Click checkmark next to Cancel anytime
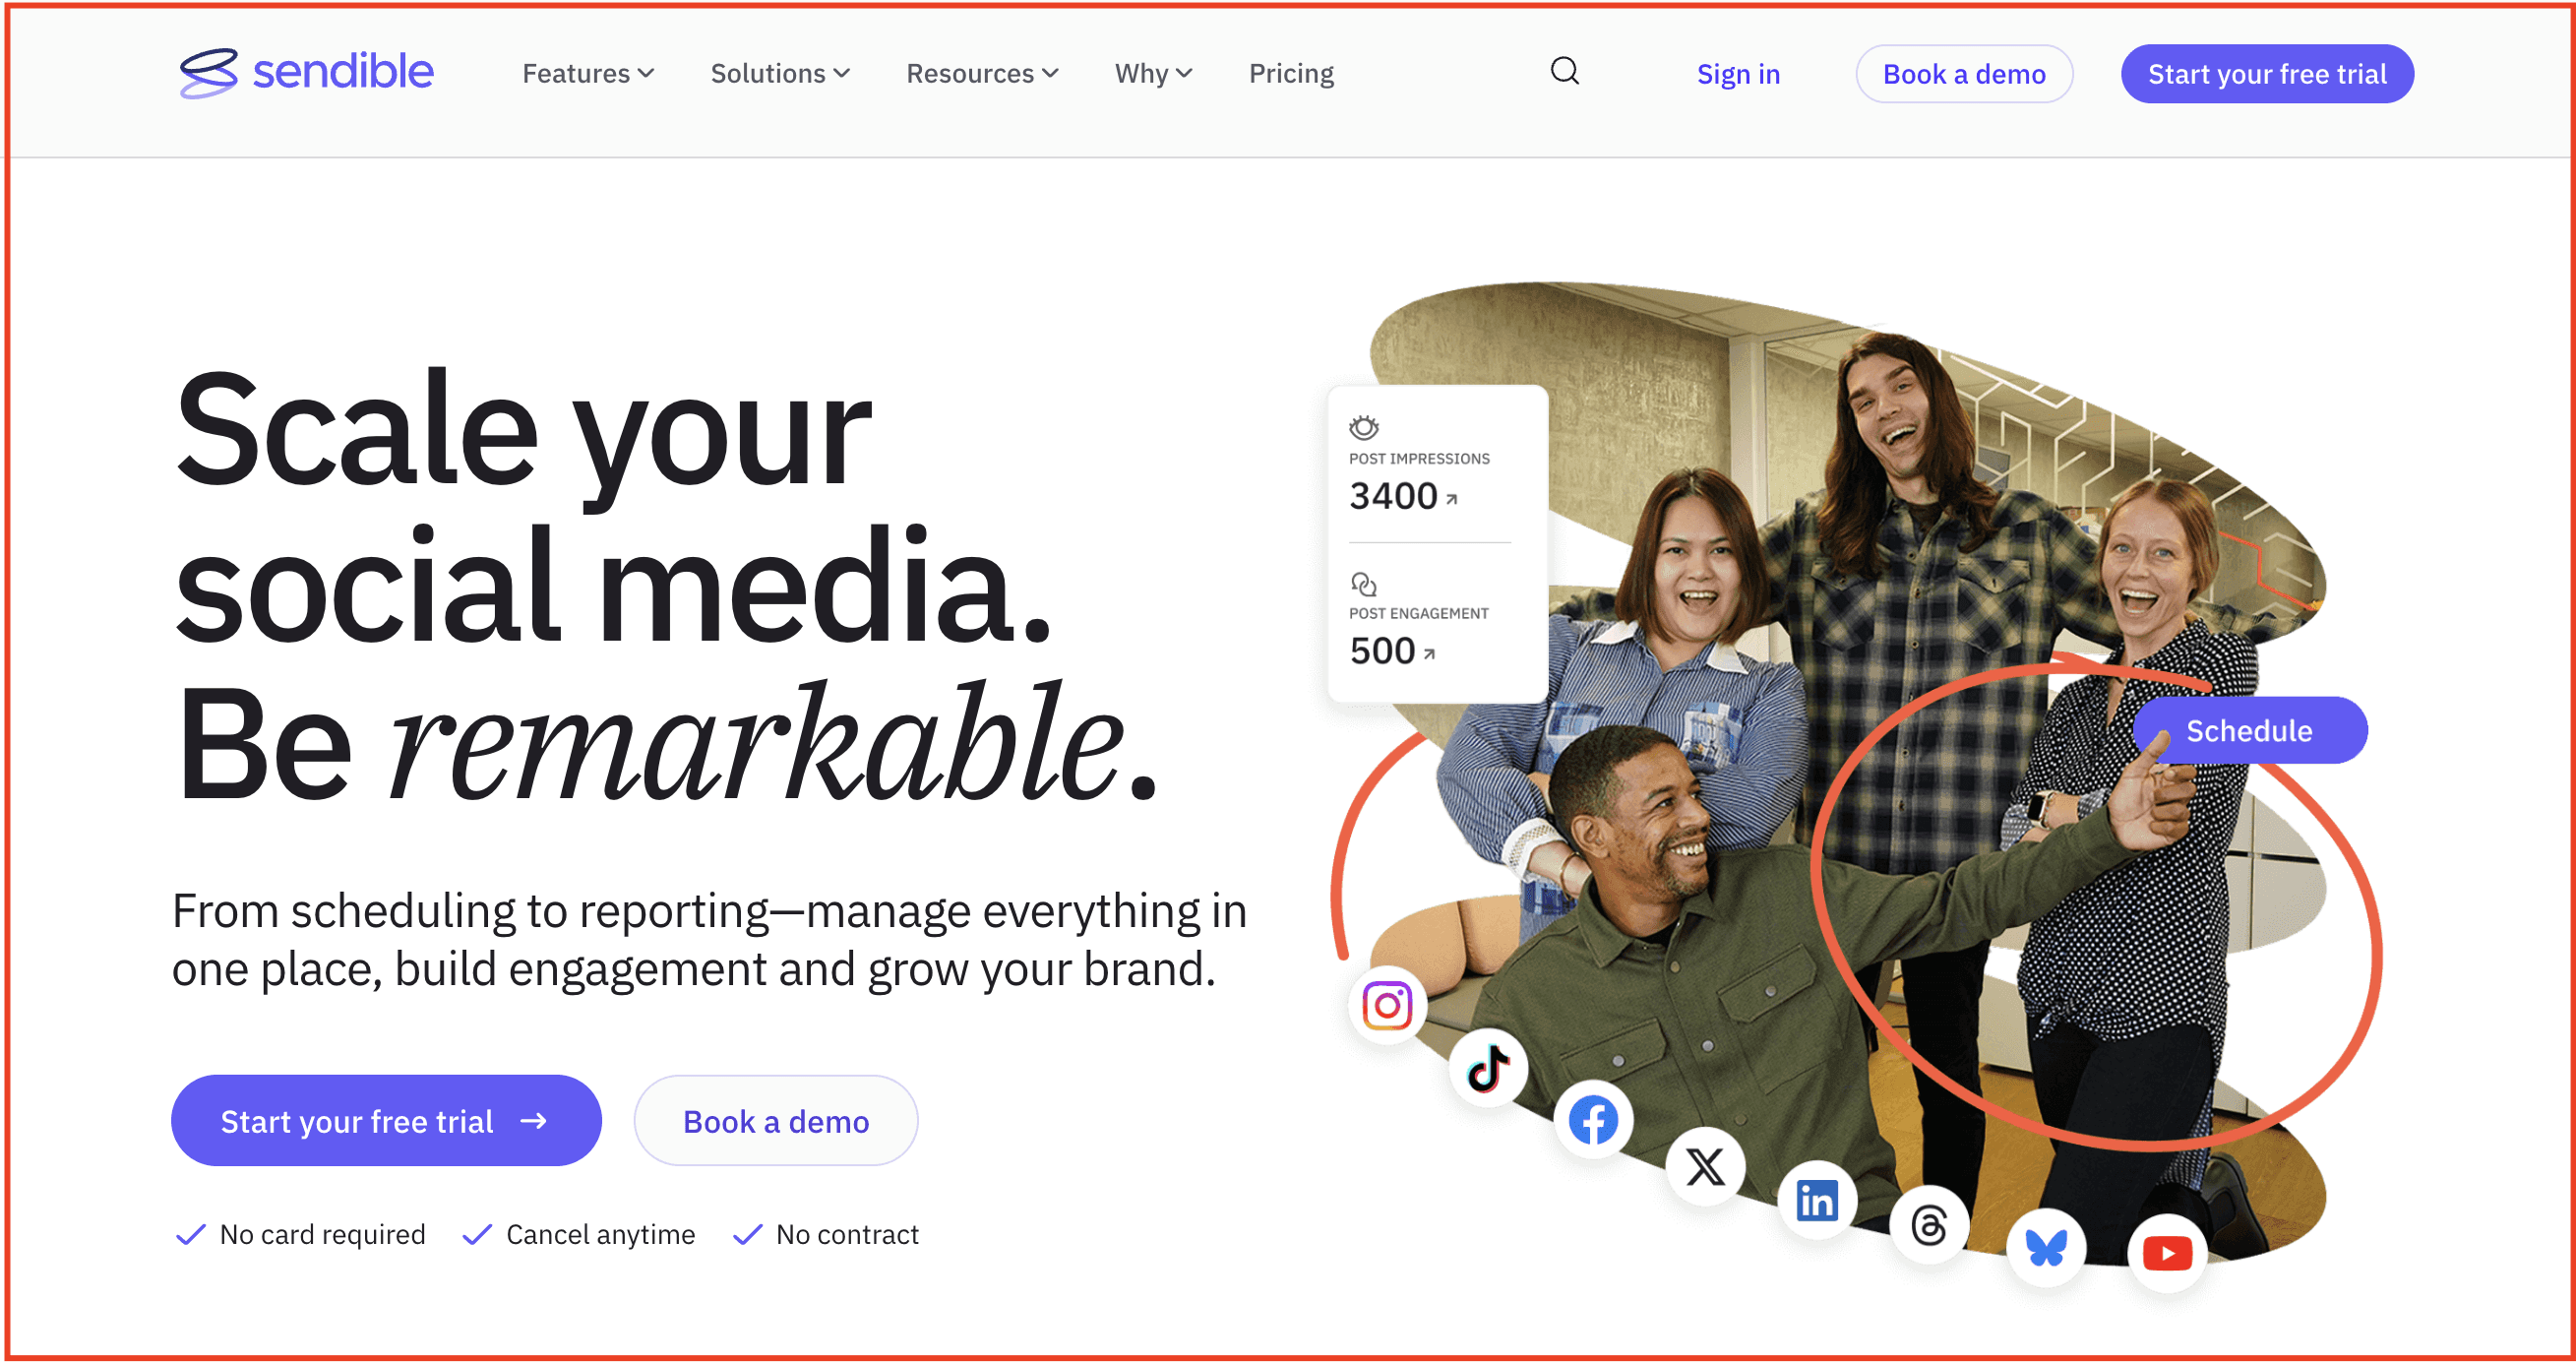This screenshot has width=2576, height=1364. [x=477, y=1235]
